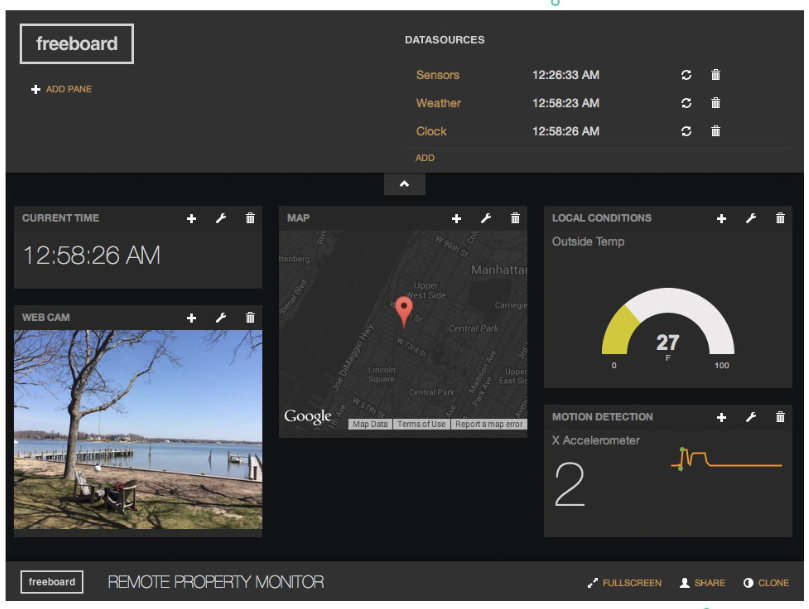The height and width of the screenshot is (609, 809).
Task: Click the Google logo on map
Action: point(308,416)
